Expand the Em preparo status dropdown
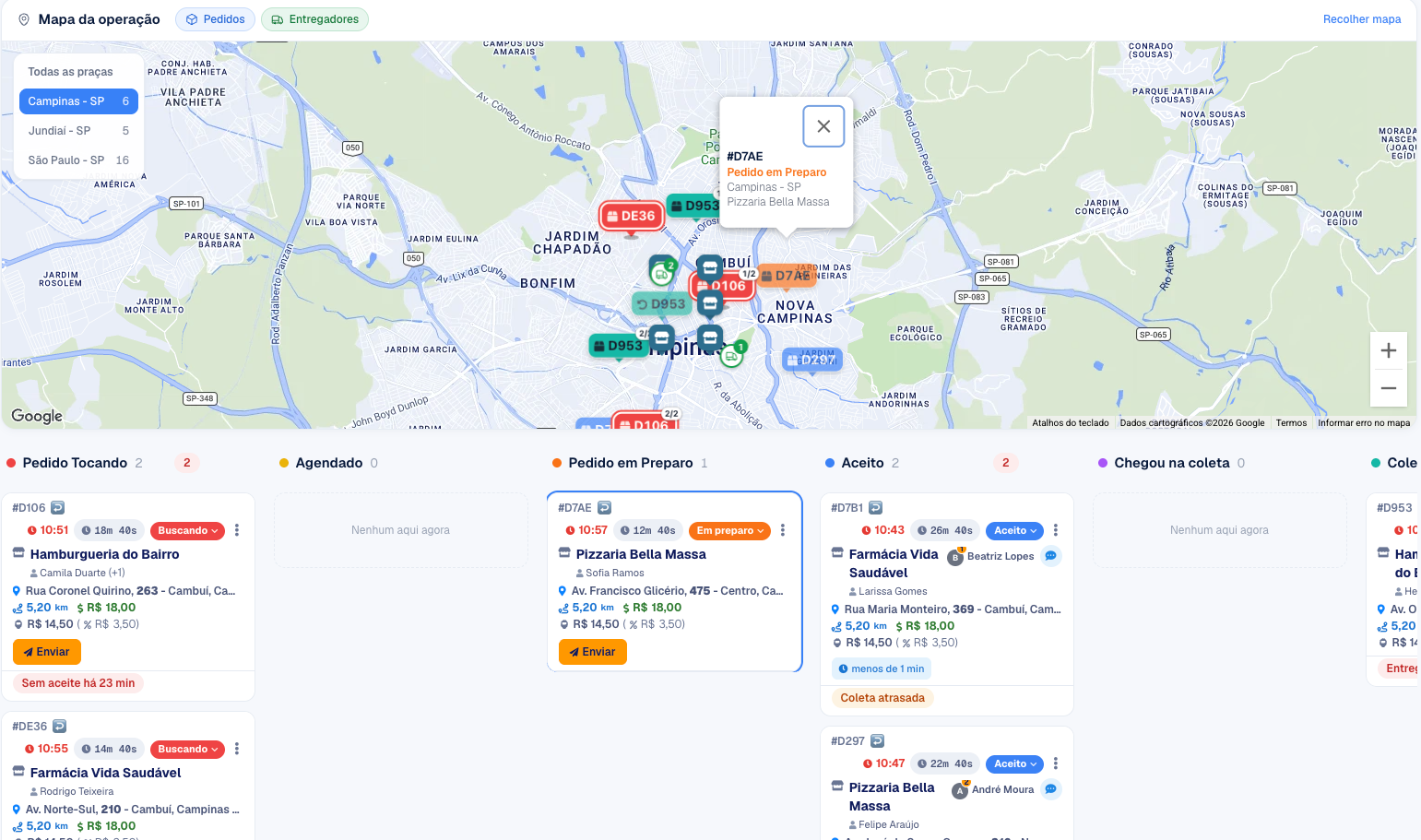Viewport: 1421px width, 840px height. pos(730,530)
